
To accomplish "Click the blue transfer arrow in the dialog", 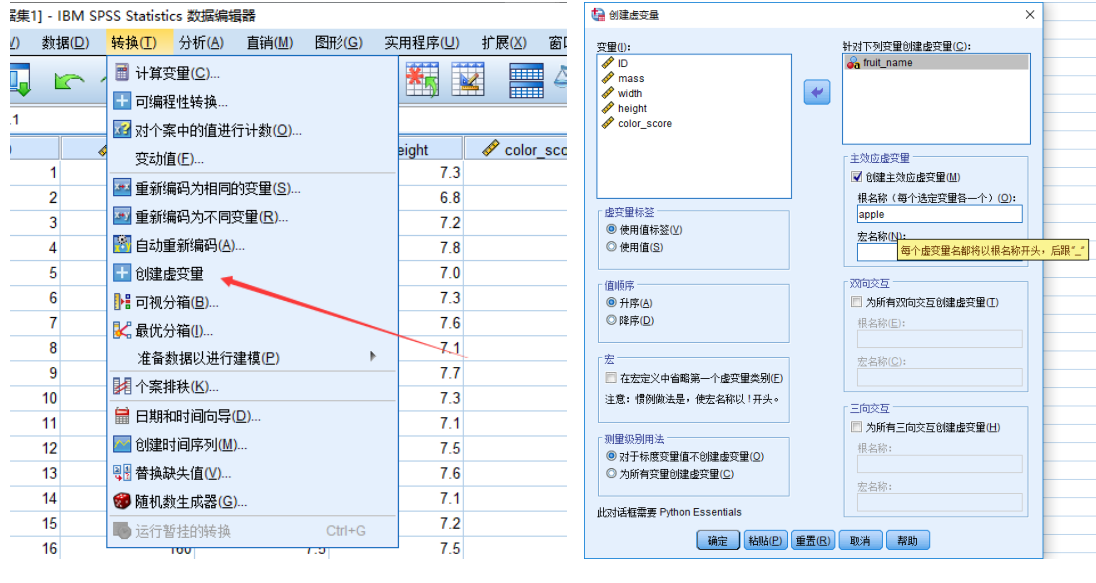I will pyautogui.click(x=816, y=92).
